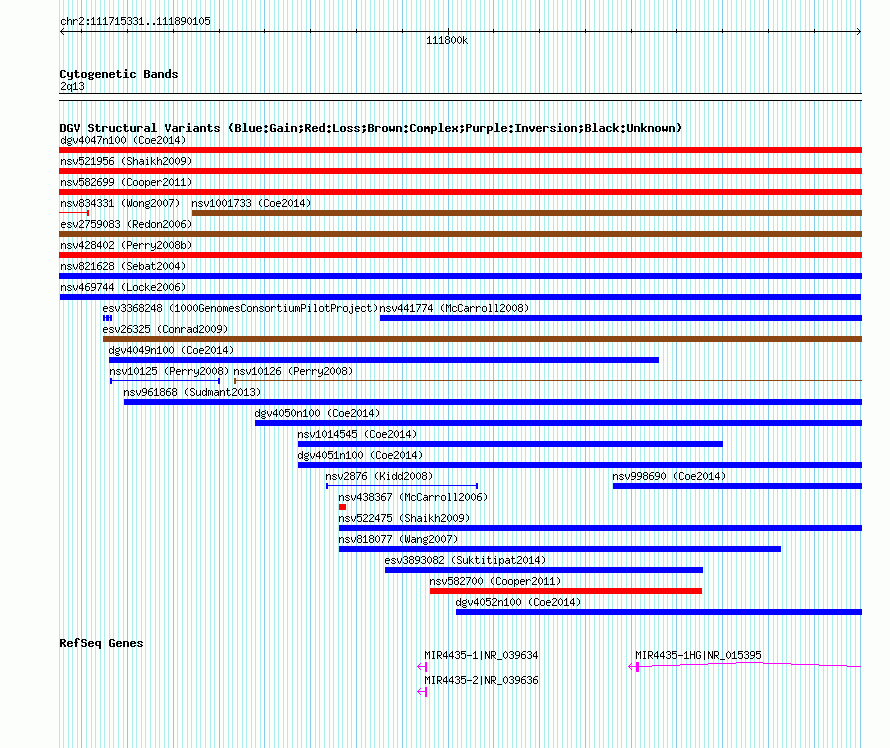
Task: Click the DGV Structural Variants track title
Action: [x=371, y=128]
